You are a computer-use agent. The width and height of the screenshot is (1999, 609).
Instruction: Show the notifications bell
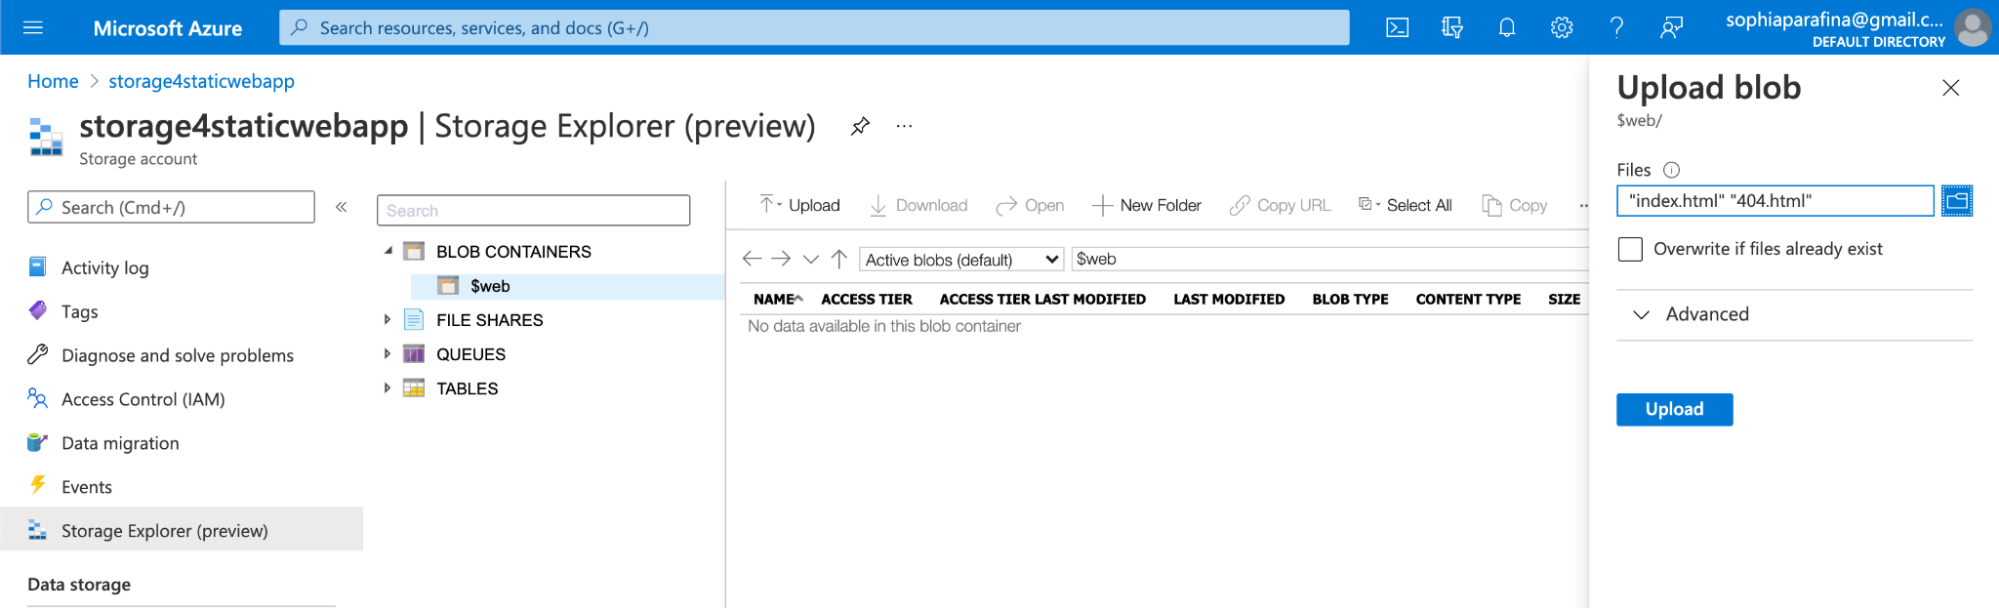pyautogui.click(x=1507, y=28)
